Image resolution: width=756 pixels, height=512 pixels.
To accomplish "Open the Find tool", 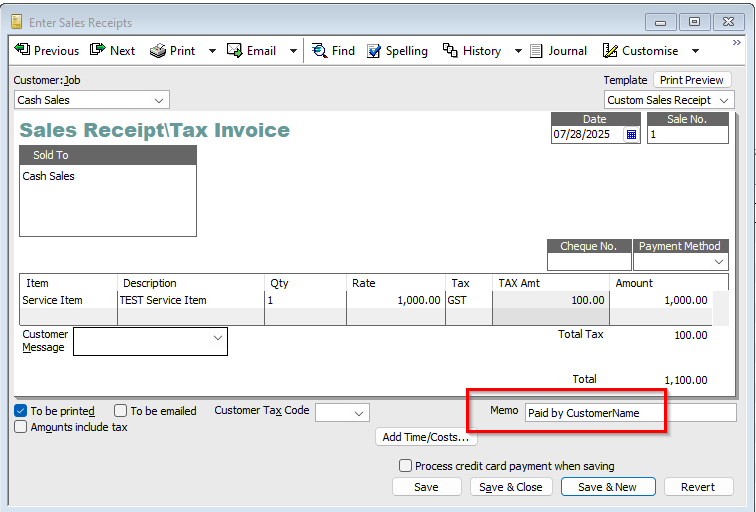I will pos(333,51).
